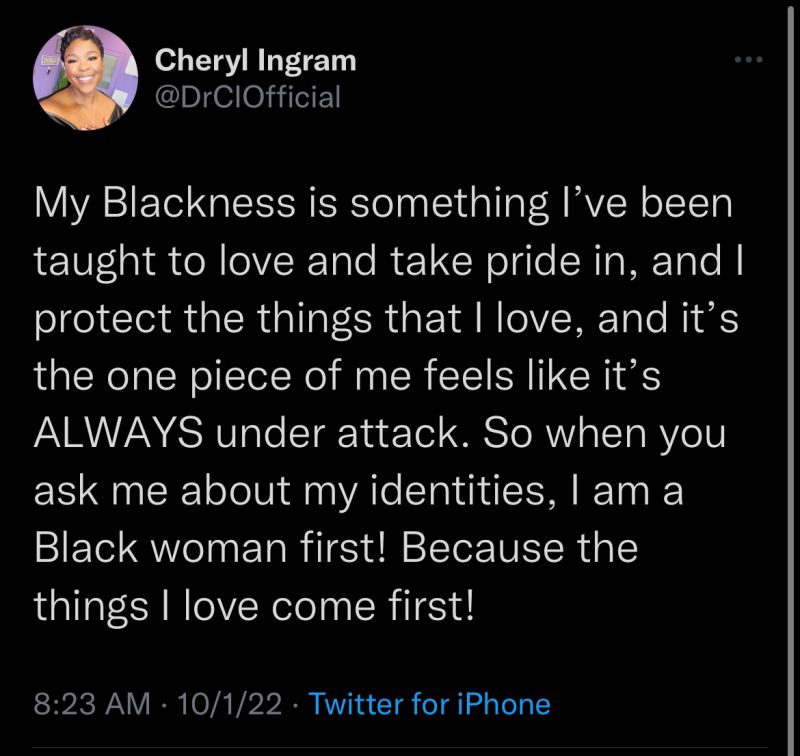Viewport: 800px width, 756px height.
Task: Click Cheryl Ingram's profile picture
Action: point(85,77)
